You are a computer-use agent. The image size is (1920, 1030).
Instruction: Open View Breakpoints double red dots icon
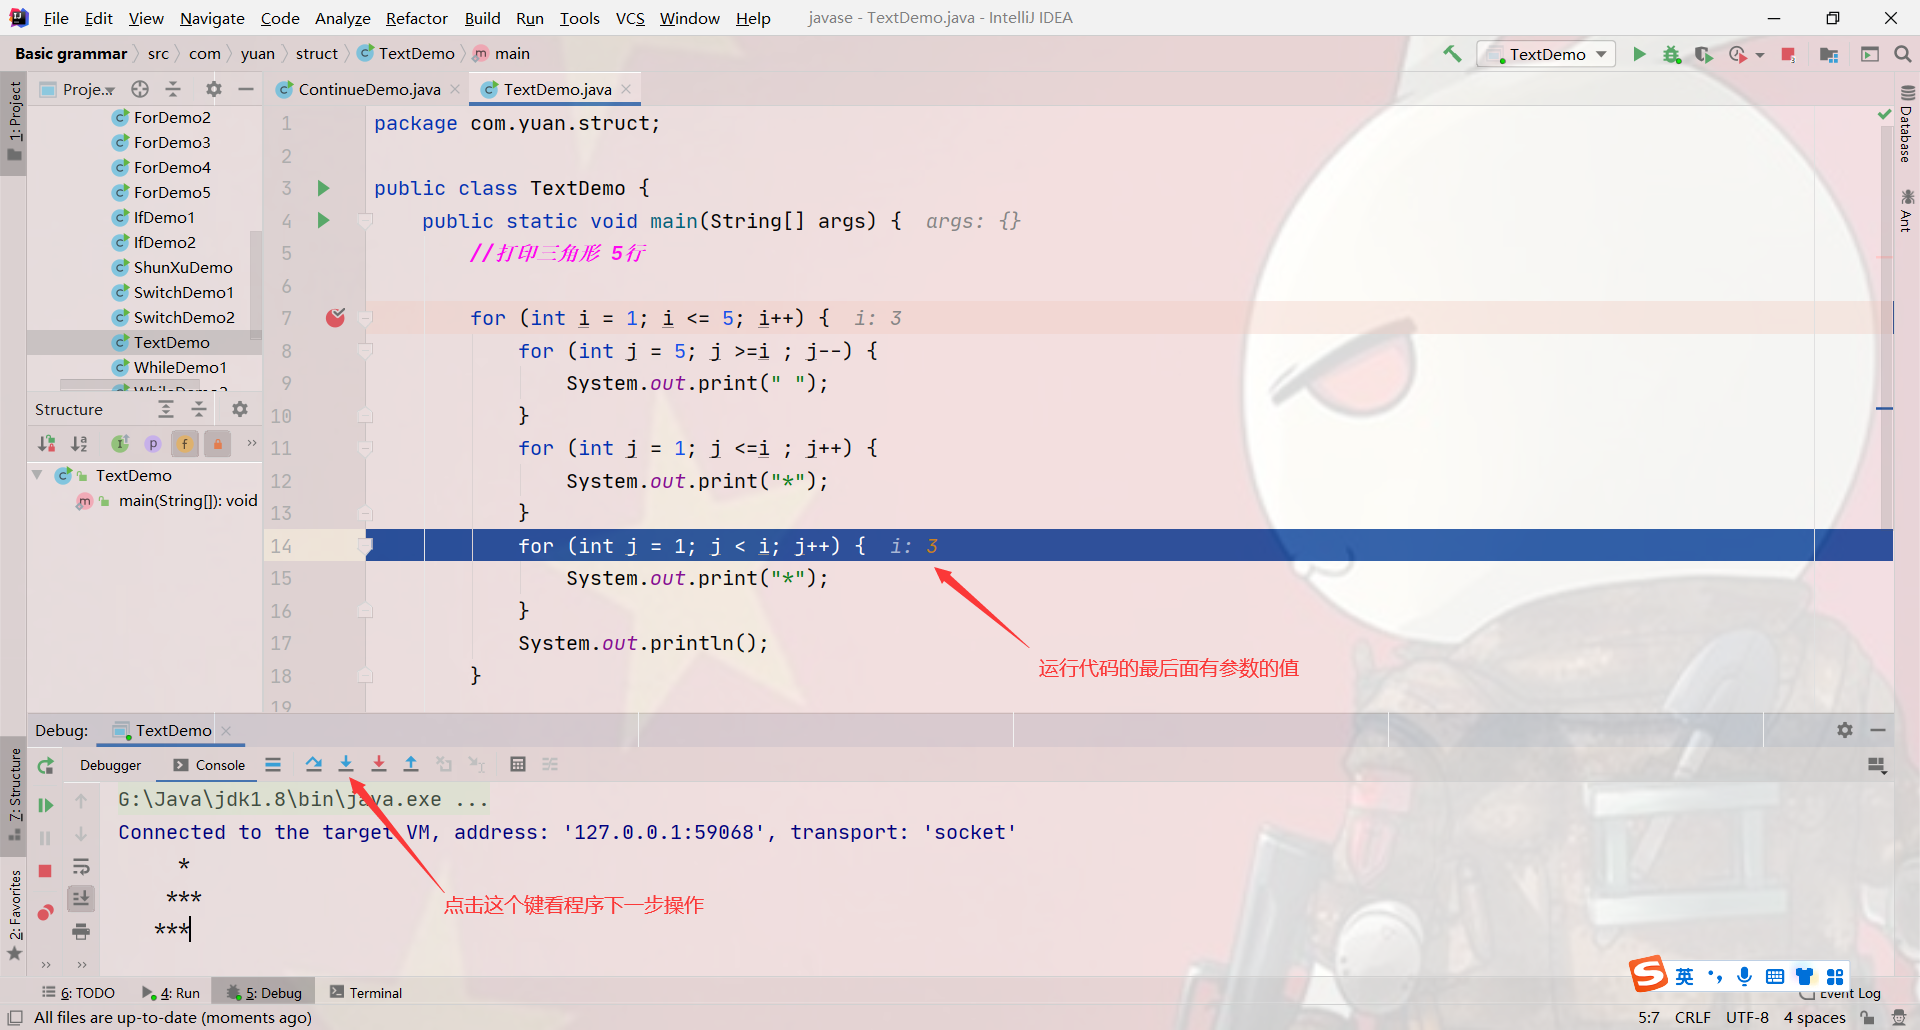45,912
